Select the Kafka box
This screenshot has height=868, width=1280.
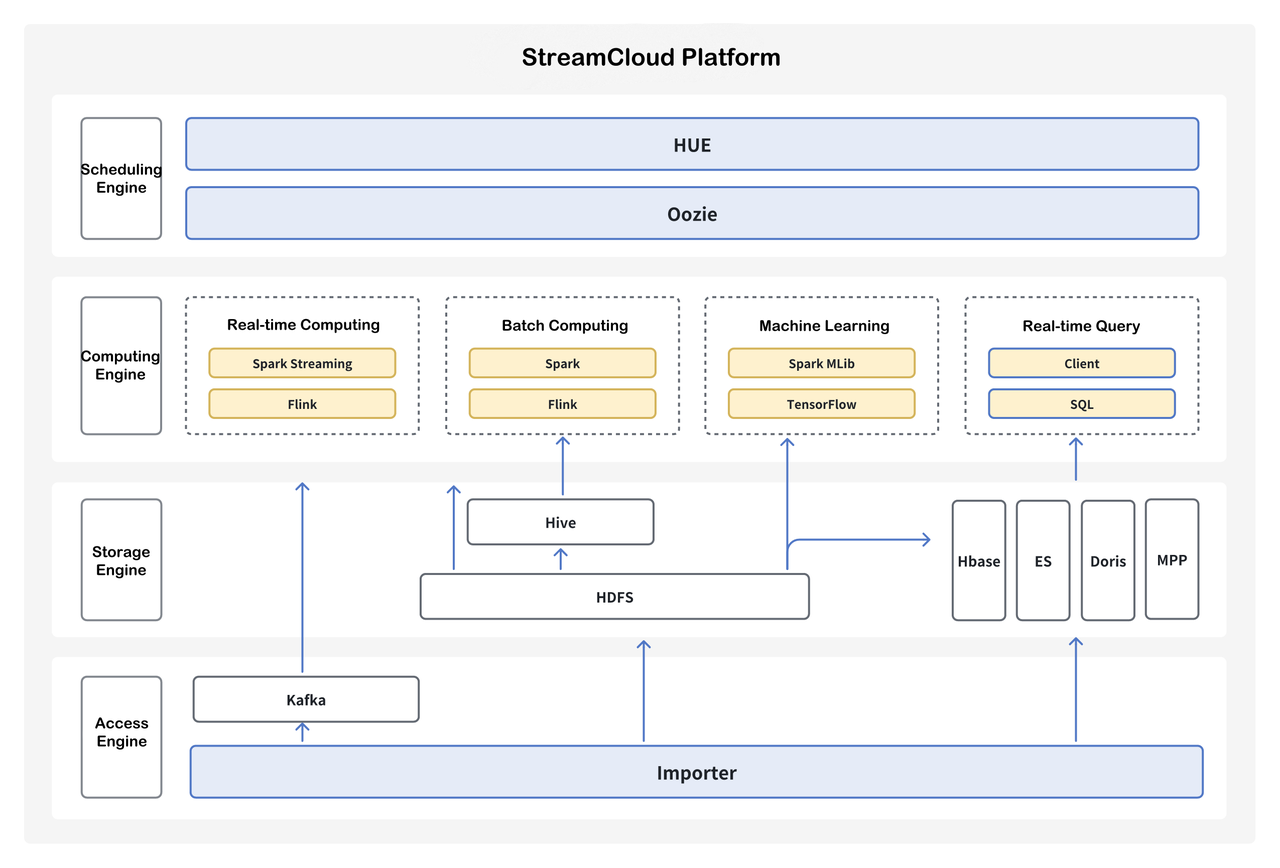[x=306, y=699]
